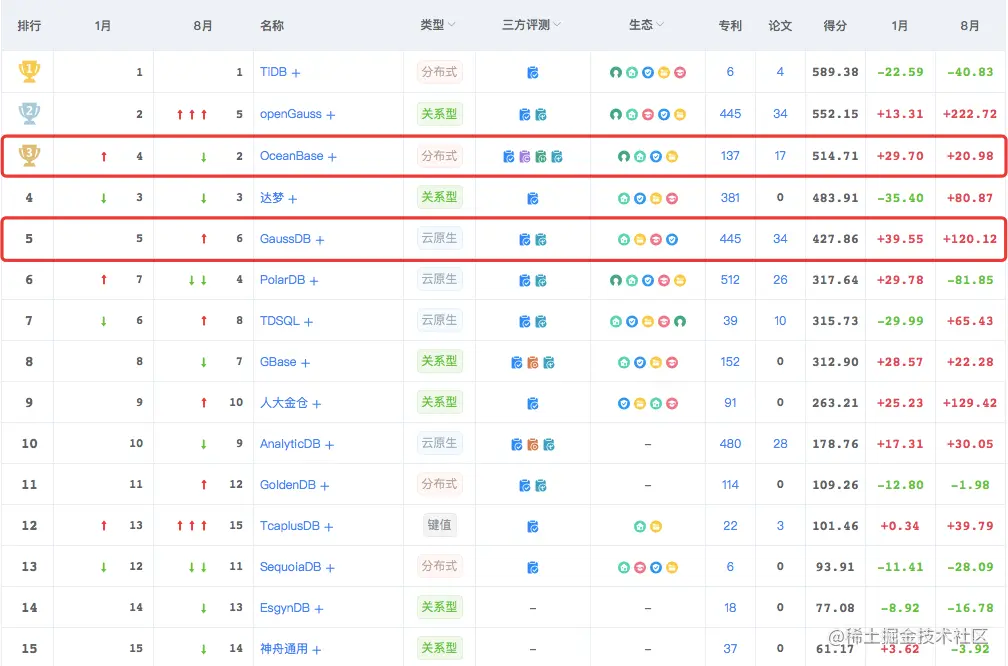The height and width of the screenshot is (666, 1008).
Task: Open the openGauss database link
Action: [291, 114]
